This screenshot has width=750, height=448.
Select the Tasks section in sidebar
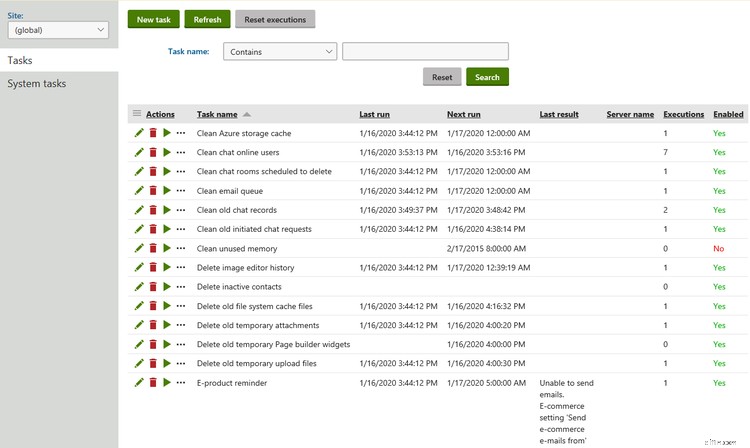pyautogui.click(x=20, y=61)
